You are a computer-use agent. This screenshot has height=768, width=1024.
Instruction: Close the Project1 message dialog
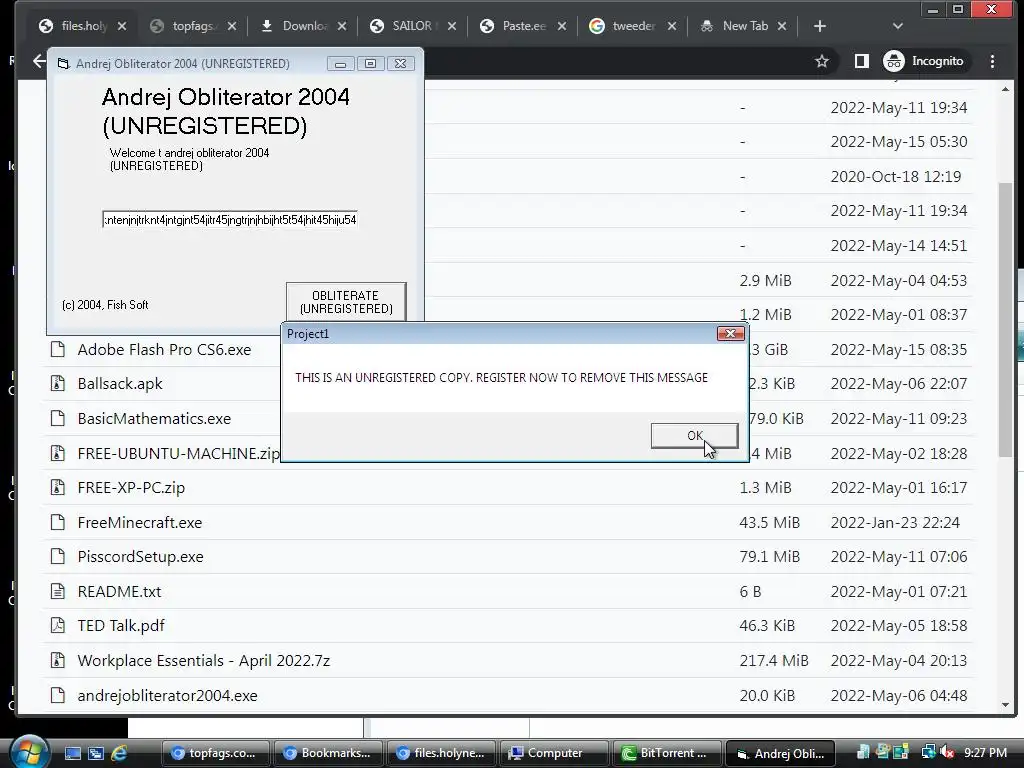coord(730,334)
